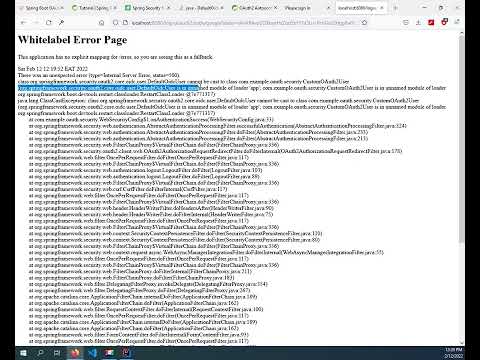This screenshot has width=480, height=360.
Task: Click the 'WebSecurityConfig$1.onAuthenticationSuccess' stack line
Action: coord(151,119)
